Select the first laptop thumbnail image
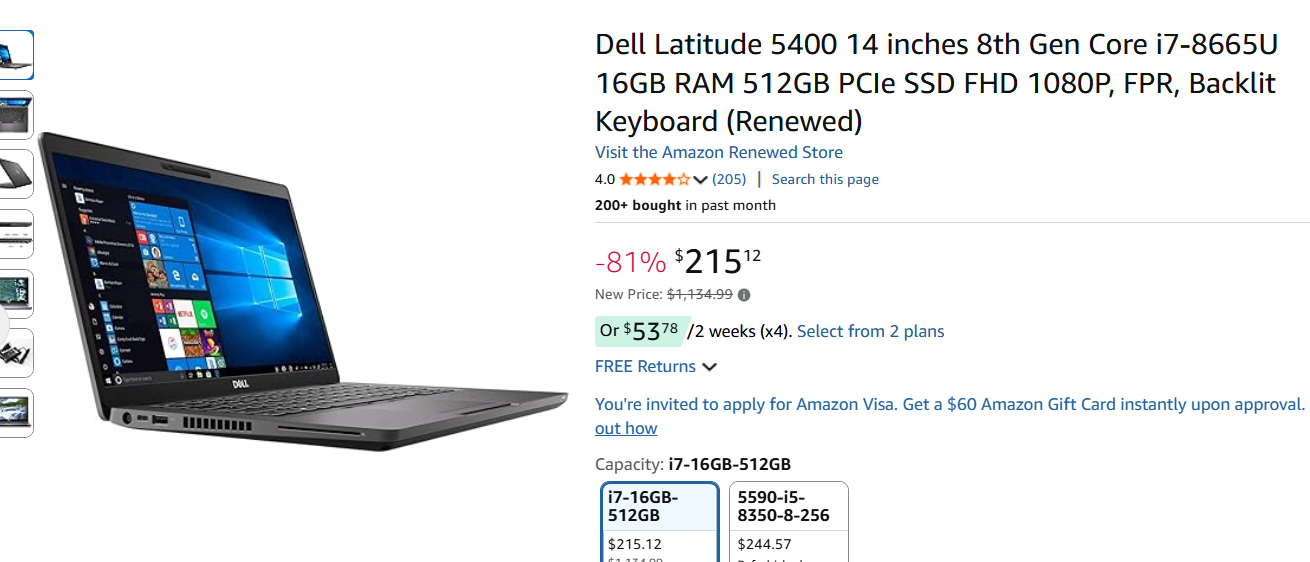 (16, 55)
